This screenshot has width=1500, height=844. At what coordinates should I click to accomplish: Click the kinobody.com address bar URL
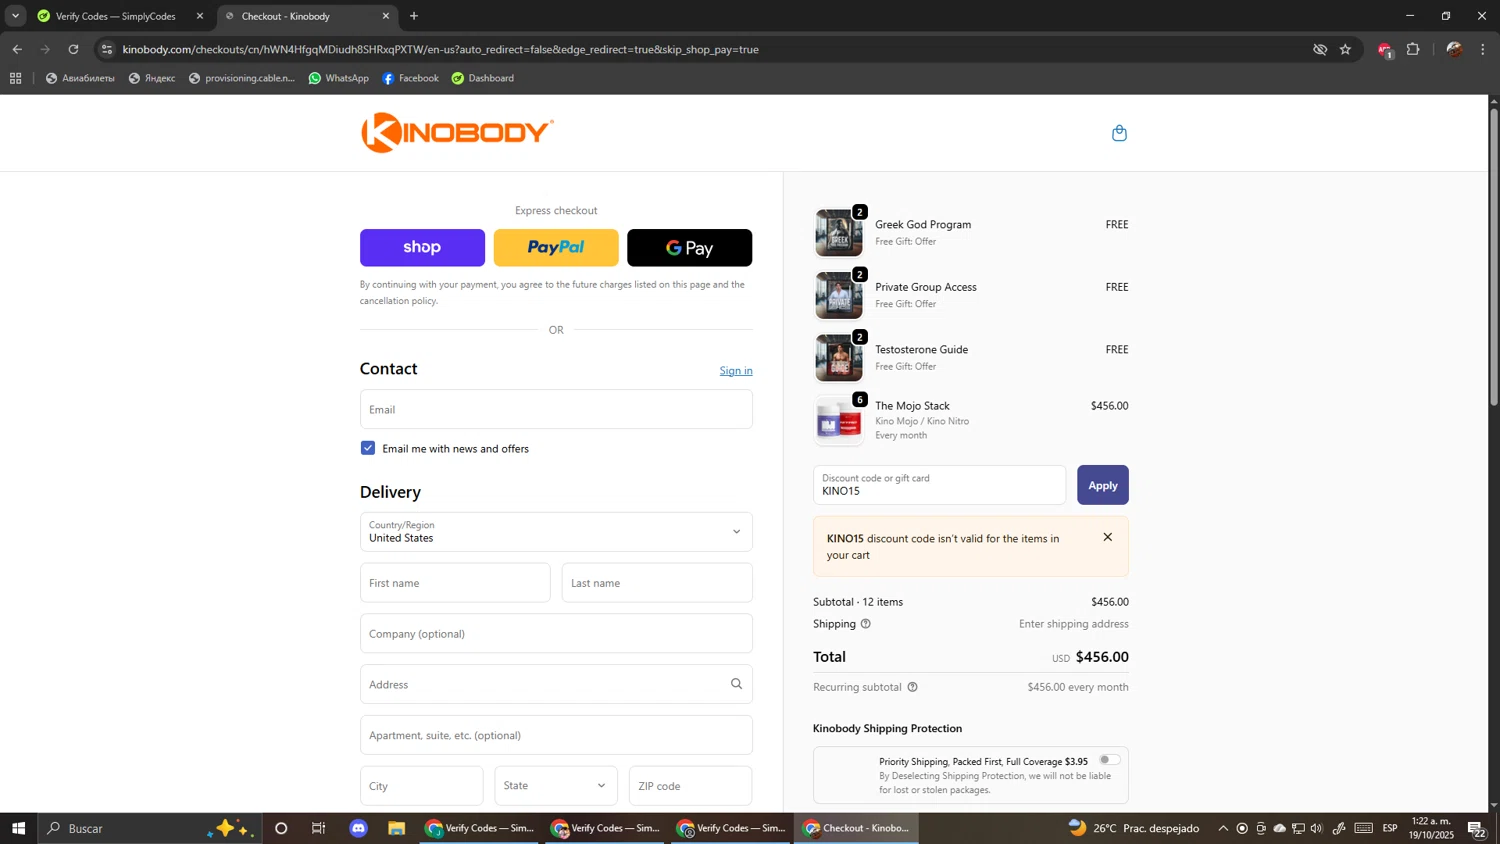click(440, 49)
